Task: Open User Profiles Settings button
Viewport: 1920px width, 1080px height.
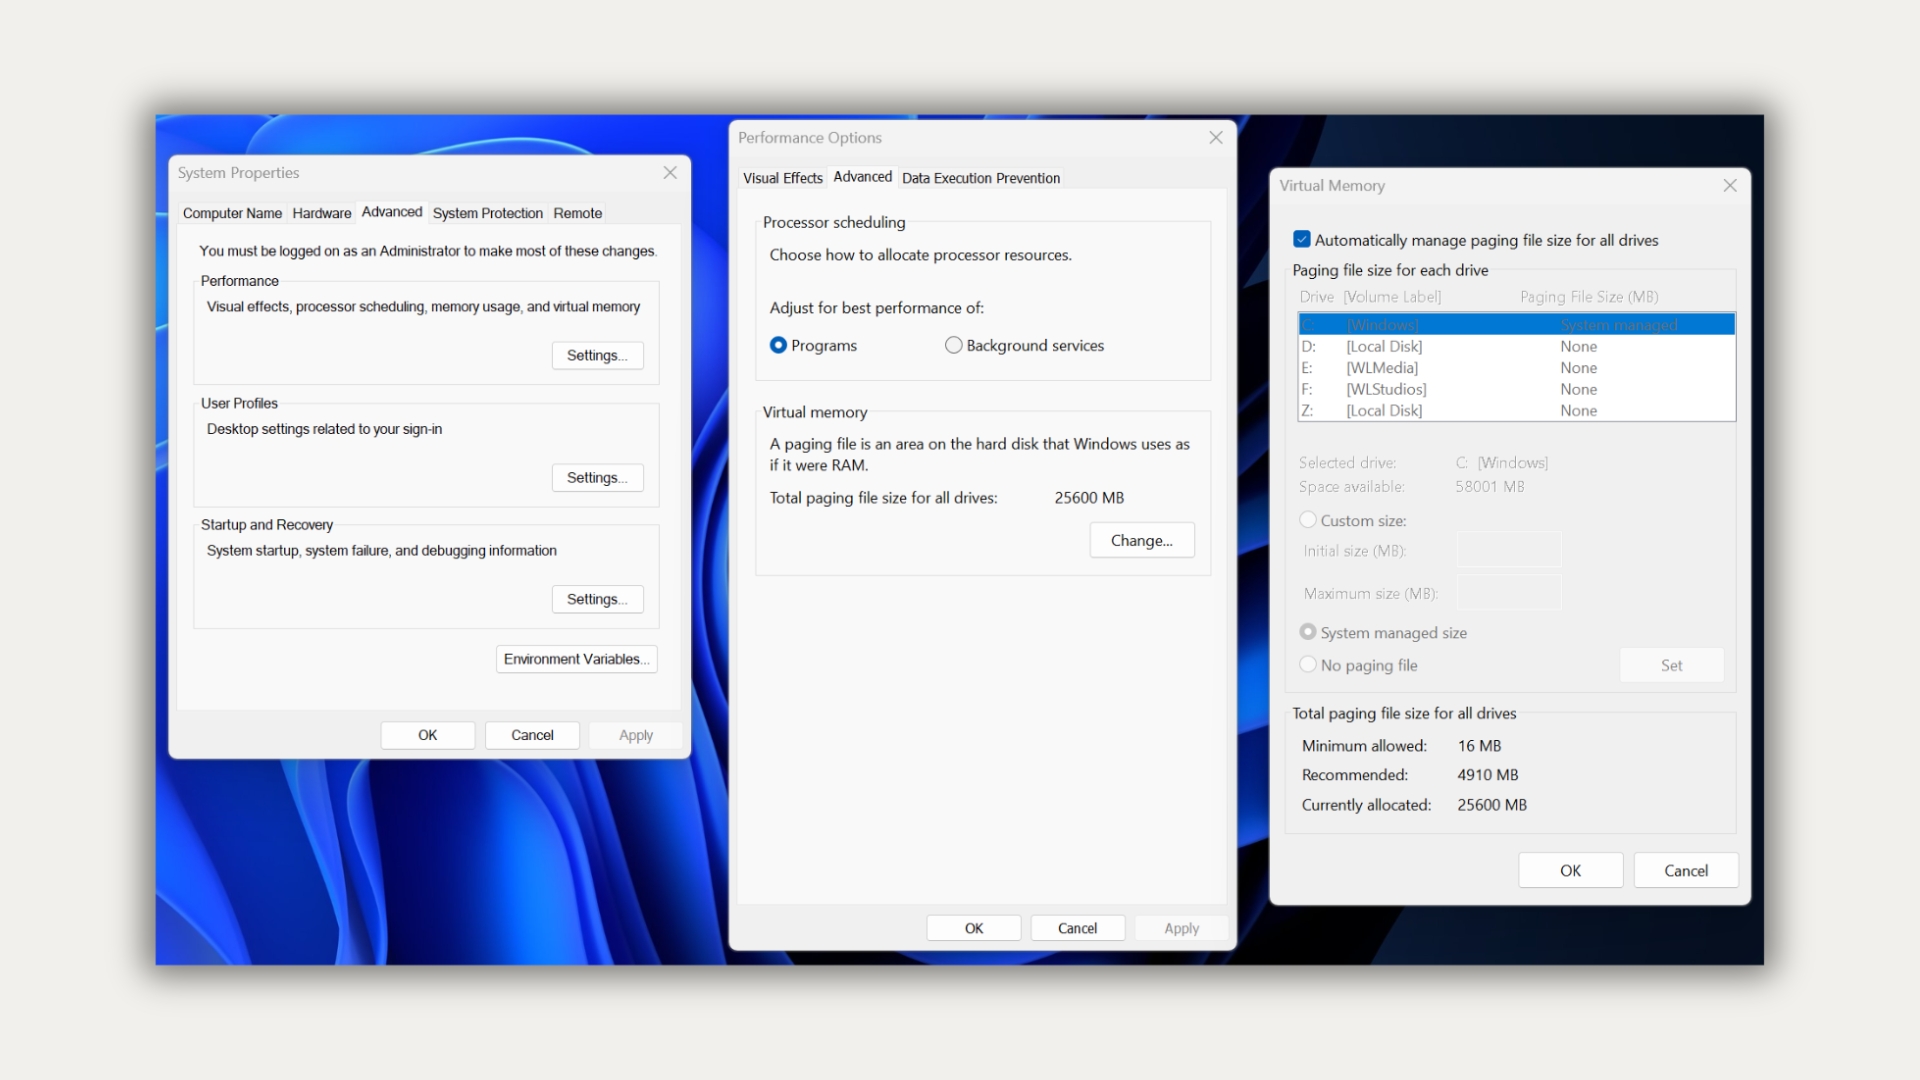Action: (598, 478)
